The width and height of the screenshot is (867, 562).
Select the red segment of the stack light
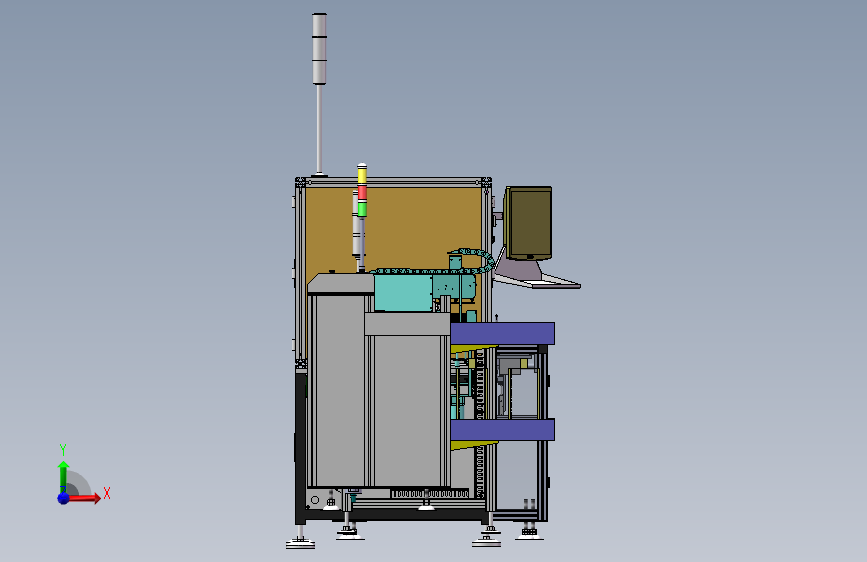tap(362, 192)
